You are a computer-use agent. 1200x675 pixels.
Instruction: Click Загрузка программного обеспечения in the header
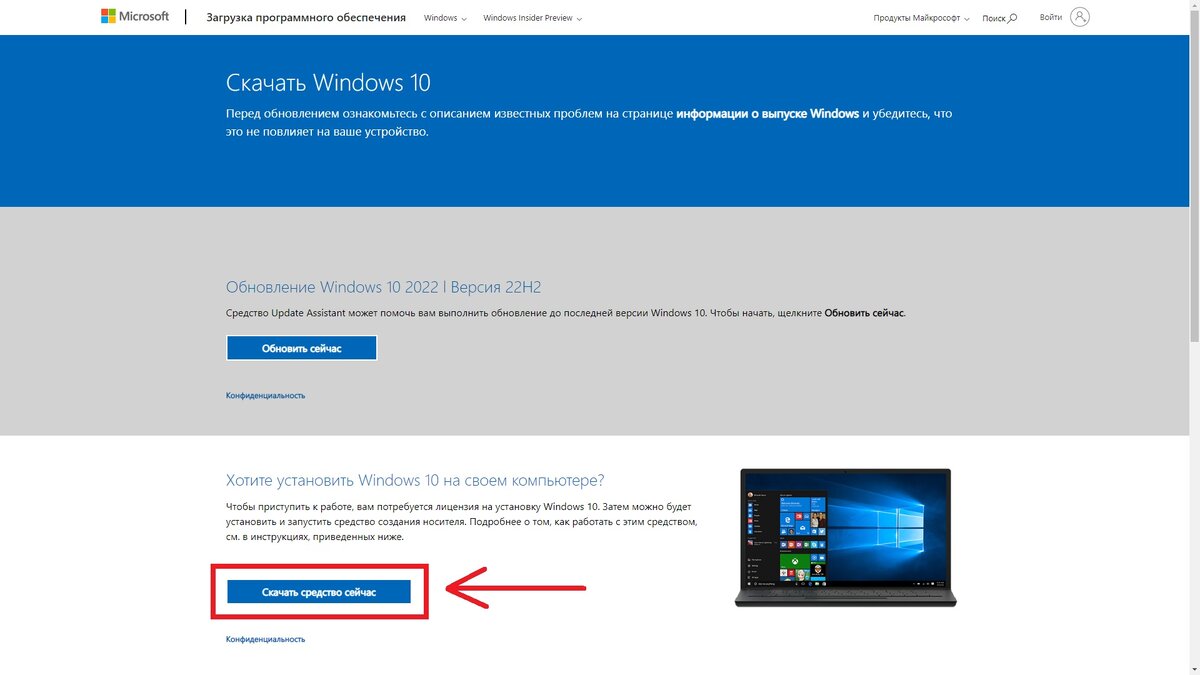point(305,17)
